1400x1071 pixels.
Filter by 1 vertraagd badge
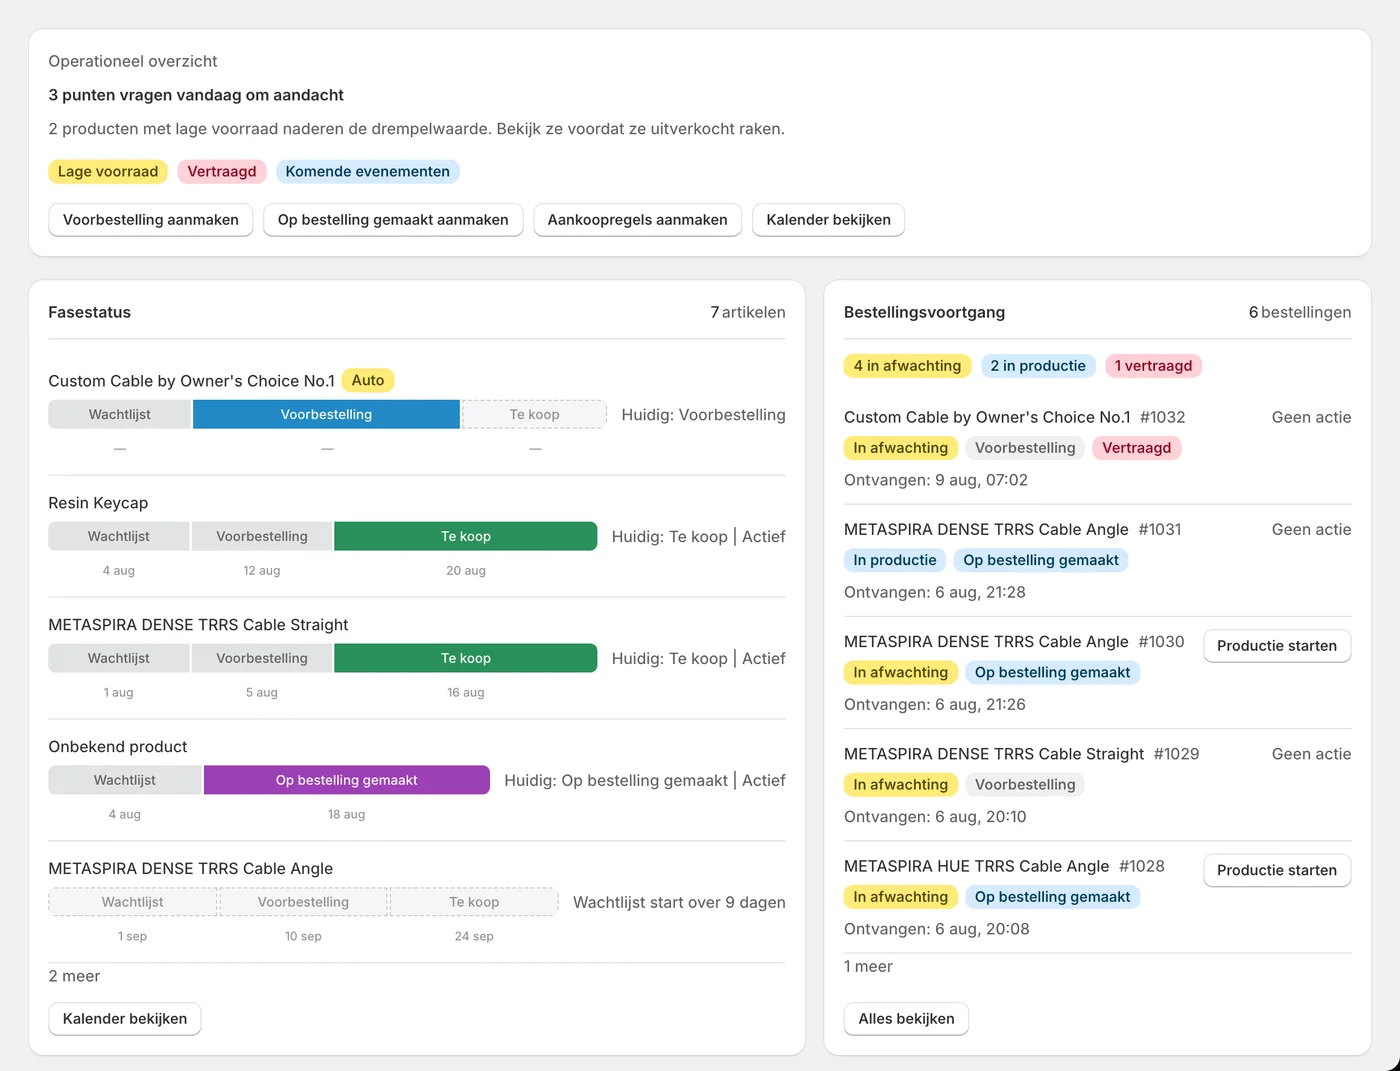point(1153,366)
